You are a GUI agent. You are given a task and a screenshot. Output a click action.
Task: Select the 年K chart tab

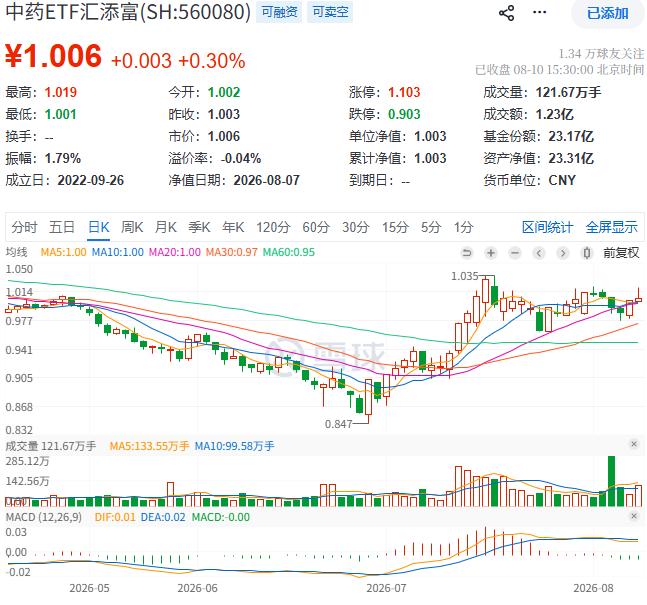(x=233, y=227)
